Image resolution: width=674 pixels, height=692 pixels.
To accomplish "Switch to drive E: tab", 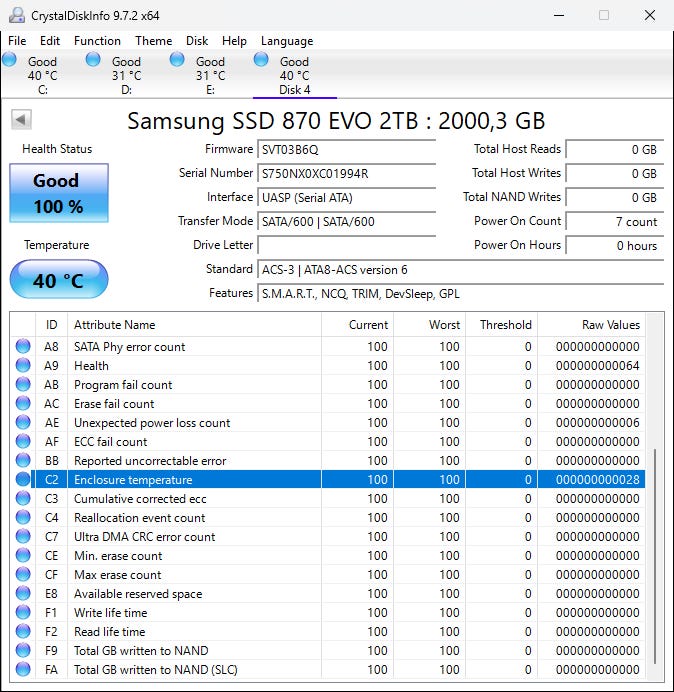I will [211, 74].
